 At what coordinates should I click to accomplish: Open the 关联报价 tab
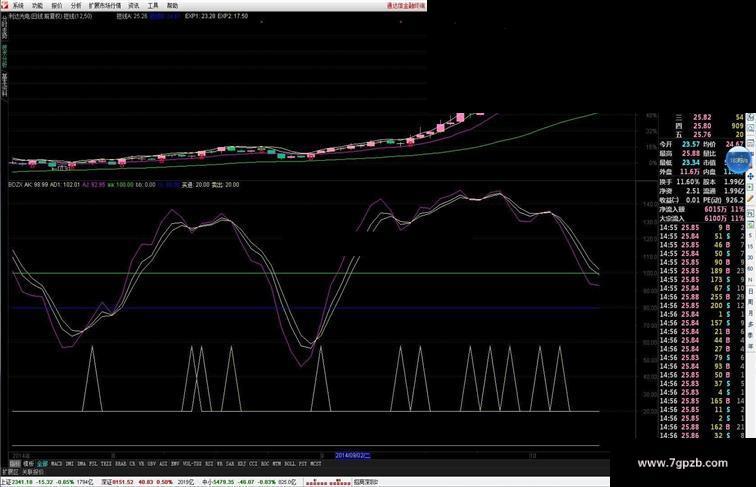click(x=33, y=472)
